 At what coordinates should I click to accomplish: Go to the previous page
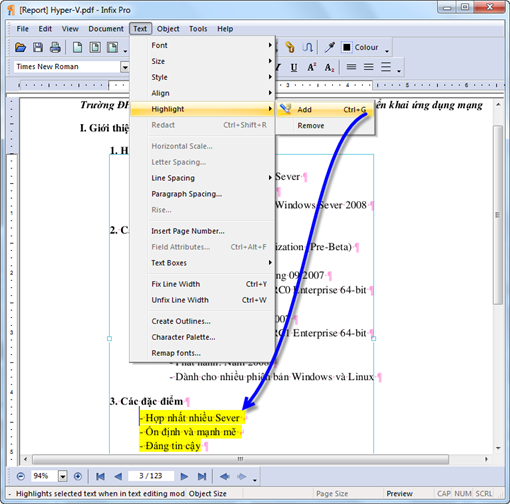click(x=118, y=477)
